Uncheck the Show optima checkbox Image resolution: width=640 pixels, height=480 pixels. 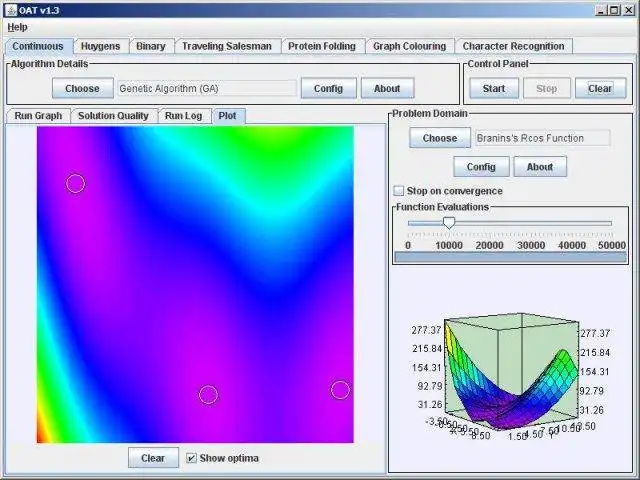pyautogui.click(x=191, y=458)
